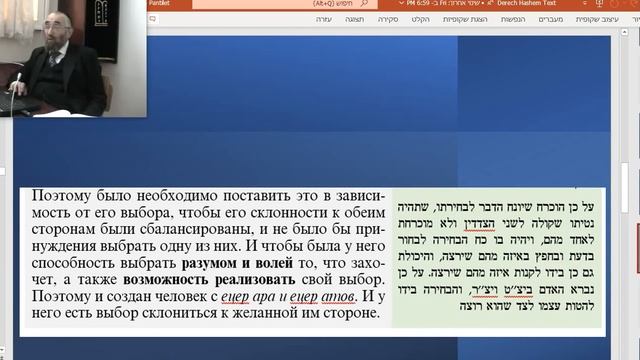The width and height of the screenshot is (640, 360).
Task: Click the Derech Hashem Text file name
Action: click(x=527, y=3)
